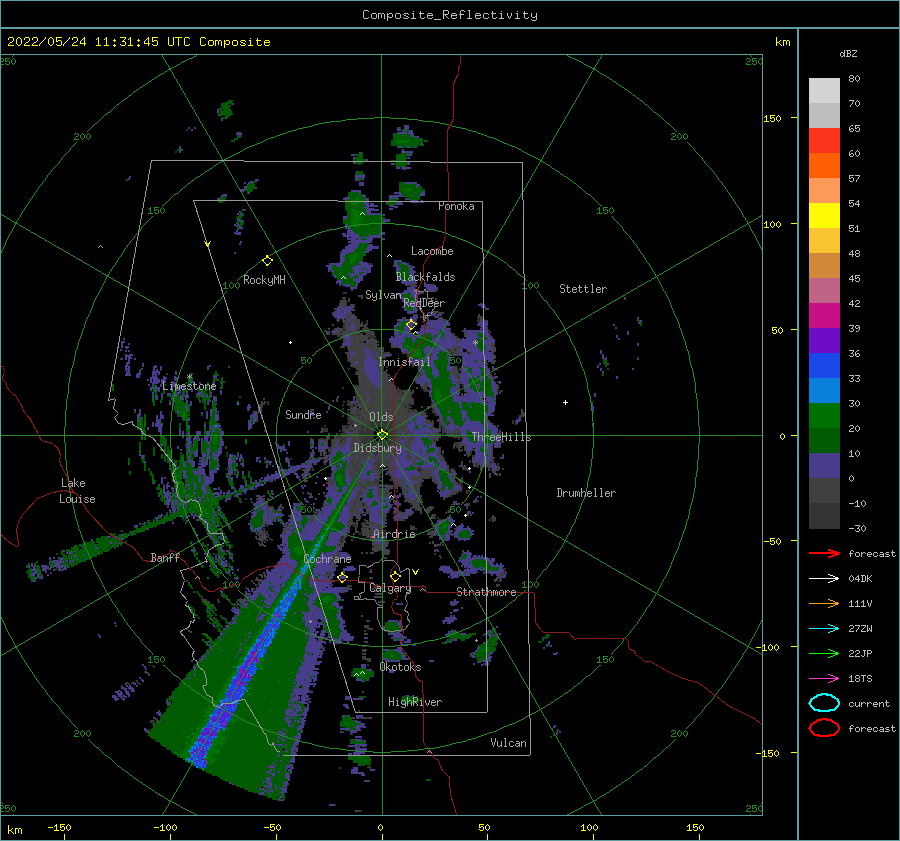The image size is (900, 841).
Task: Click the Innisfail city label
Action: click(404, 362)
